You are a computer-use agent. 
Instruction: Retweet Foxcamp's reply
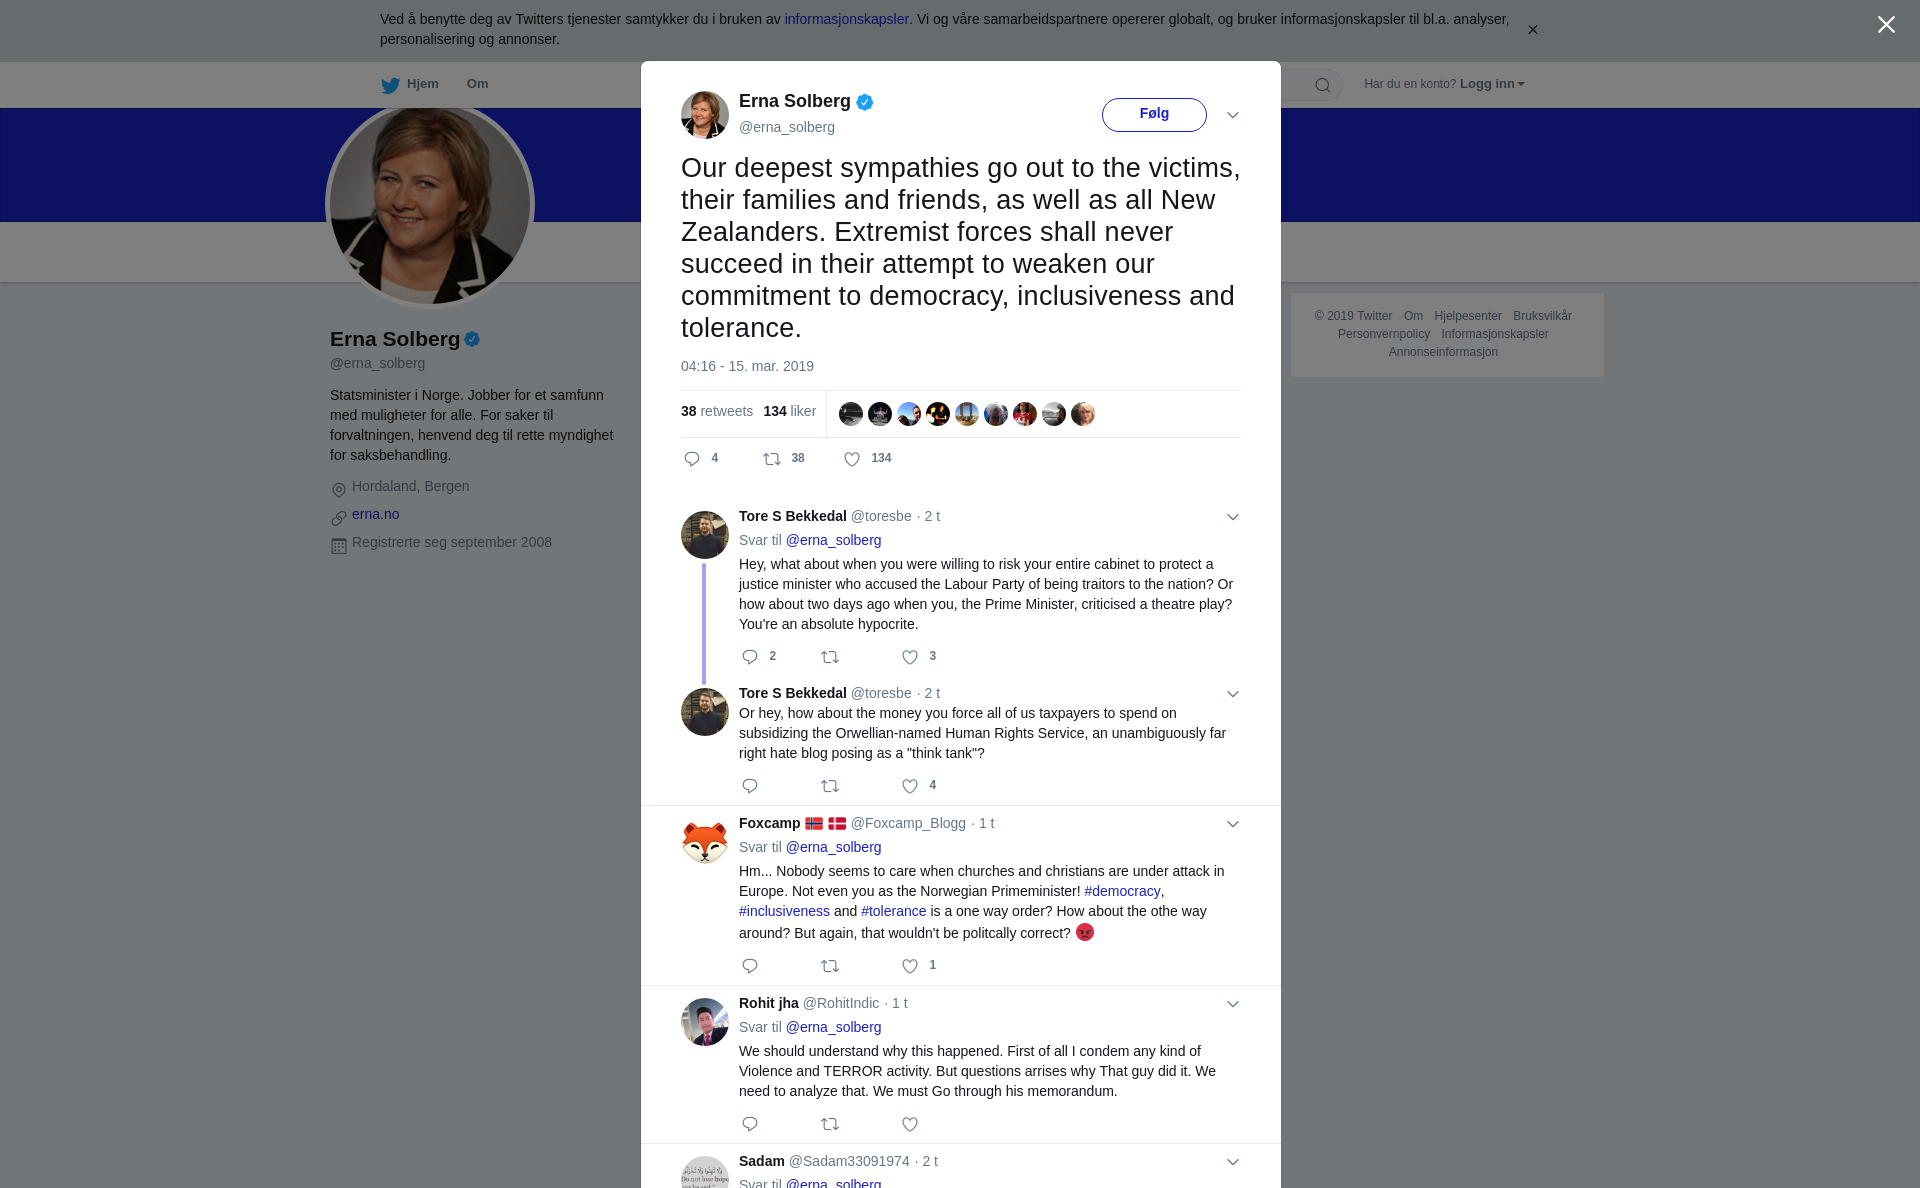pos(830,966)
